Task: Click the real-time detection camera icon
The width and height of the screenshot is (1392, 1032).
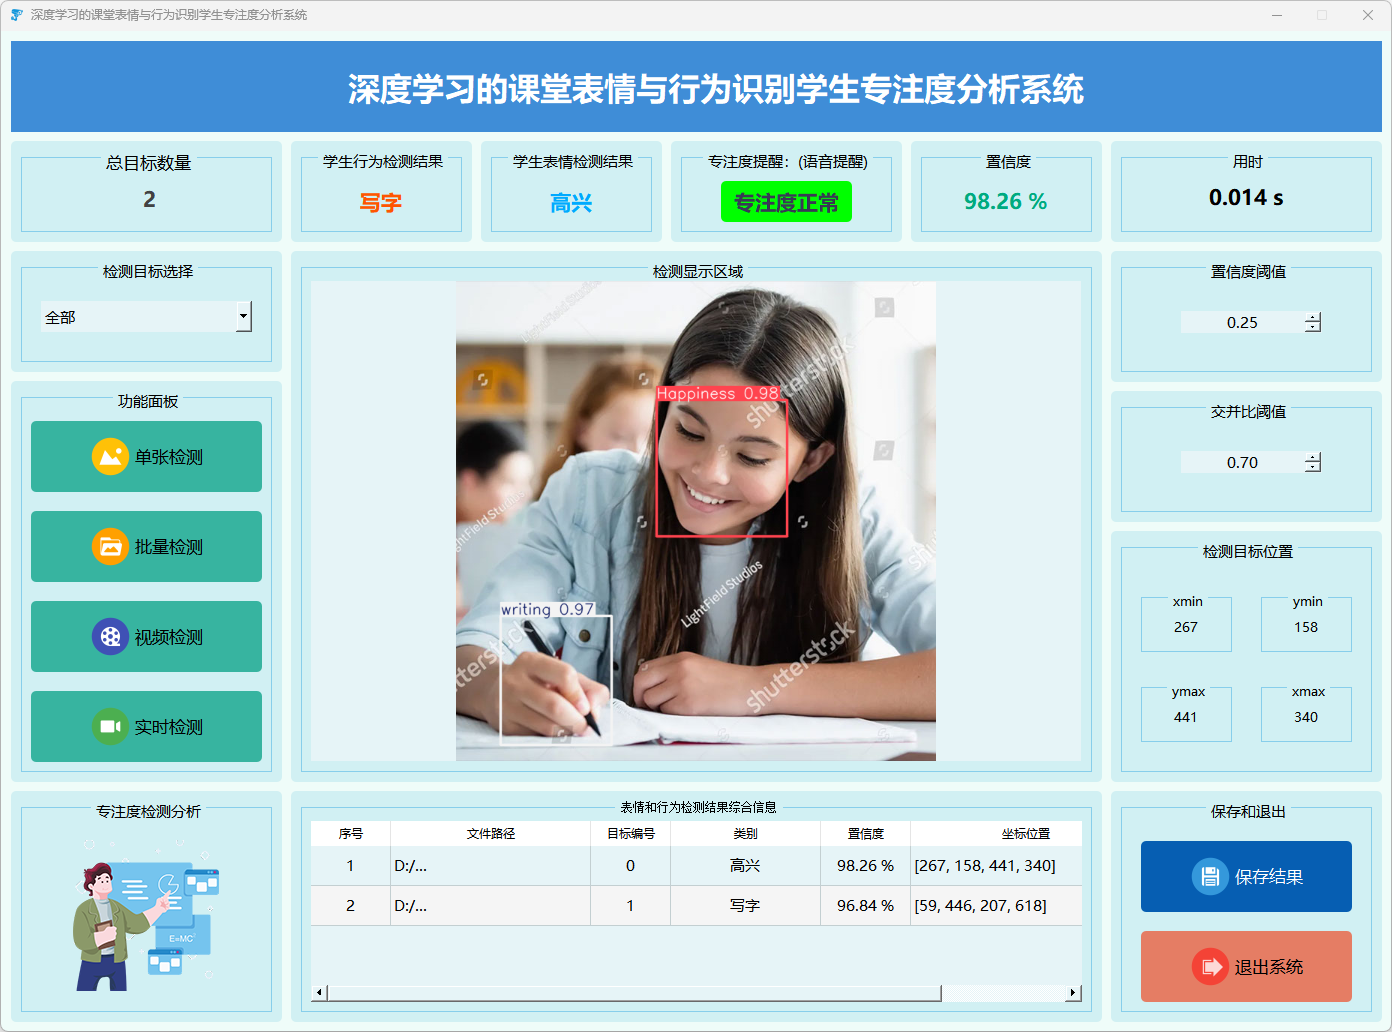Action: [110, 727]
